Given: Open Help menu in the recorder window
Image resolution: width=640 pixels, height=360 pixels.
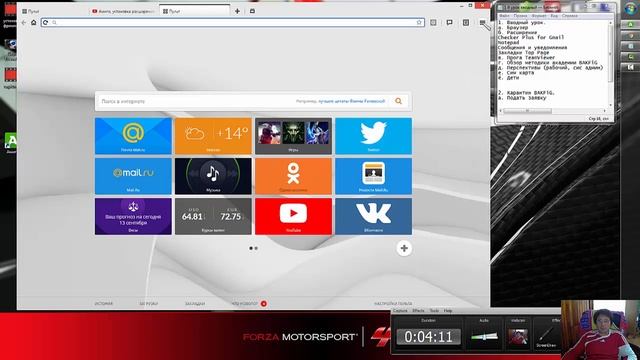Looking at the screenshot, I should point(448,311).
